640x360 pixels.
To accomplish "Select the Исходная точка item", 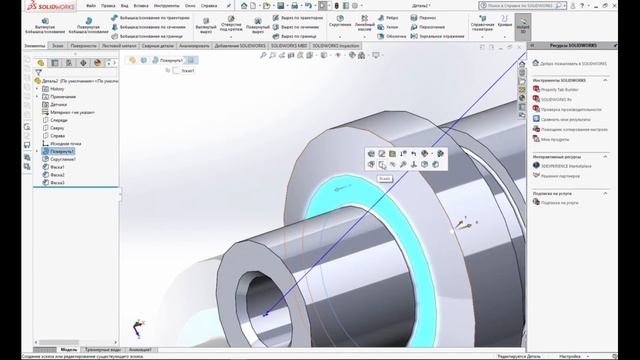I will (x=62, y=144).
